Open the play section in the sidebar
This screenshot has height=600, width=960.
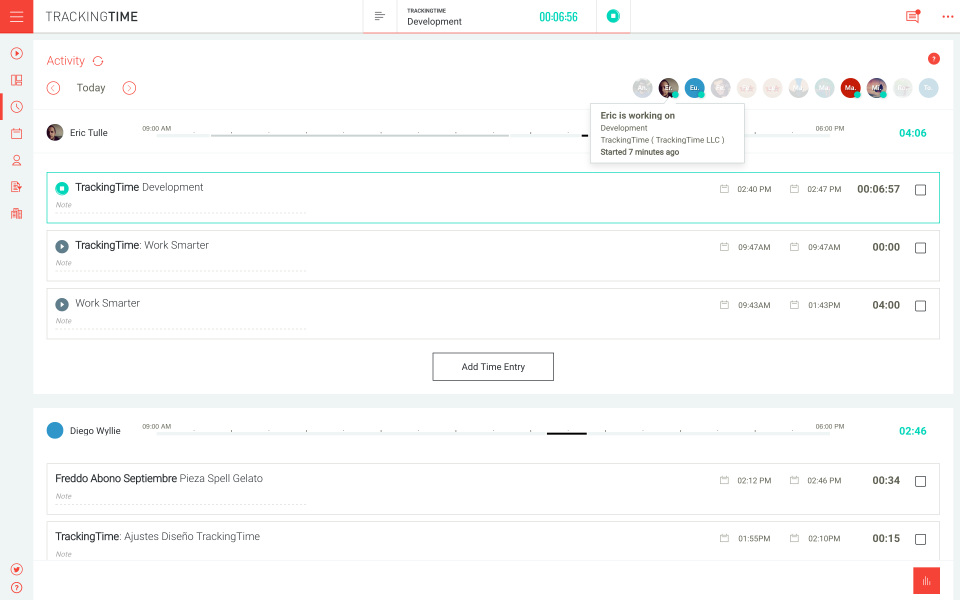pos(17,53)
